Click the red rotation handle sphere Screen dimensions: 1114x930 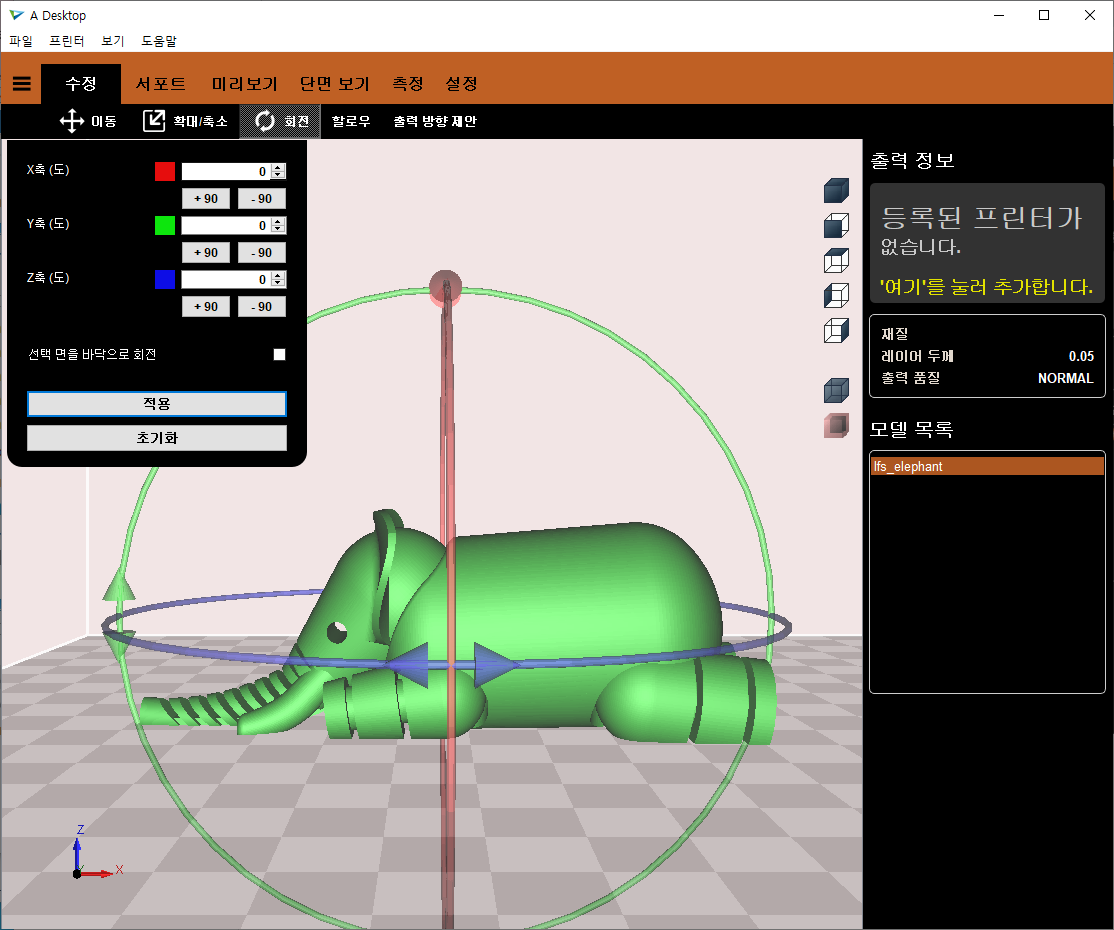point(445,287)
